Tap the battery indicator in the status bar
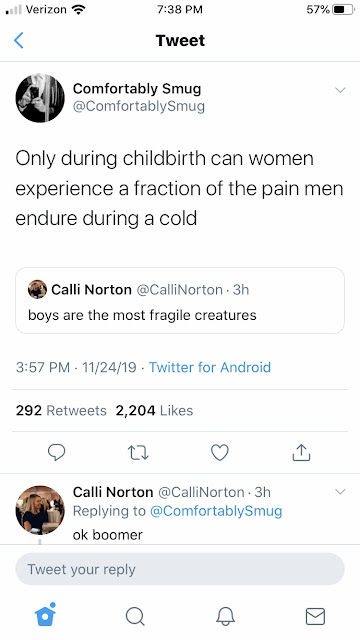Image resolution: width=360 pixels, height=640 pixels. tap(343, 9)
